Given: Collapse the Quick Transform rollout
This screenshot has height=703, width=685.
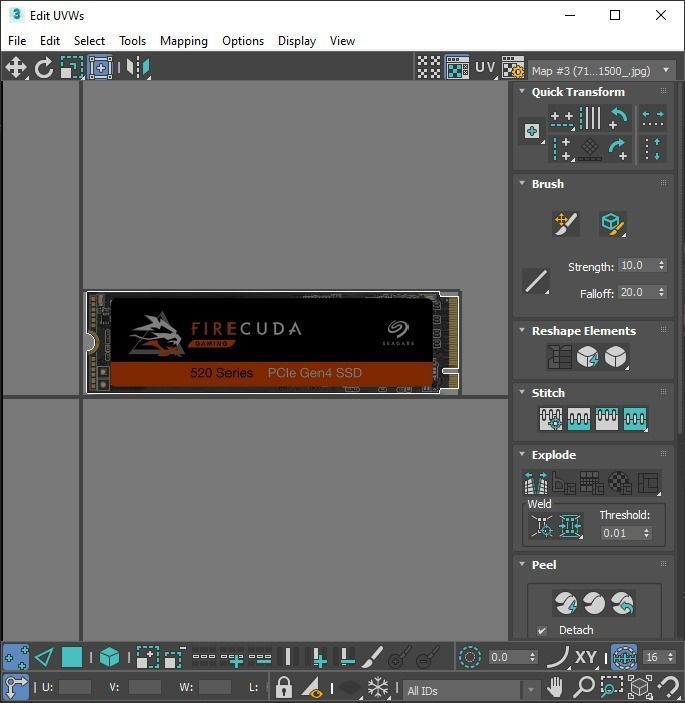Looking at the screenshot, I should coord(522,91).
